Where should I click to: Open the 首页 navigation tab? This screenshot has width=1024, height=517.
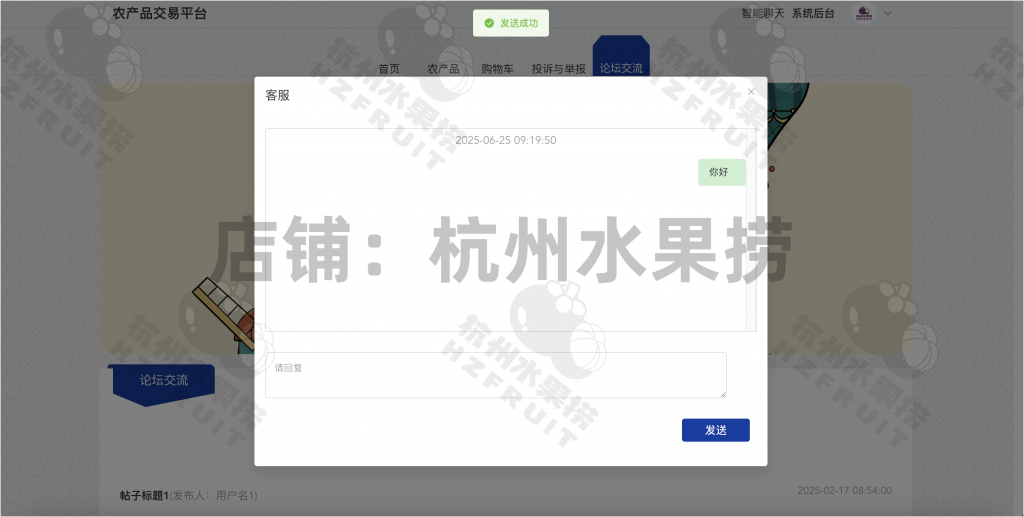(x=389, y=69)
